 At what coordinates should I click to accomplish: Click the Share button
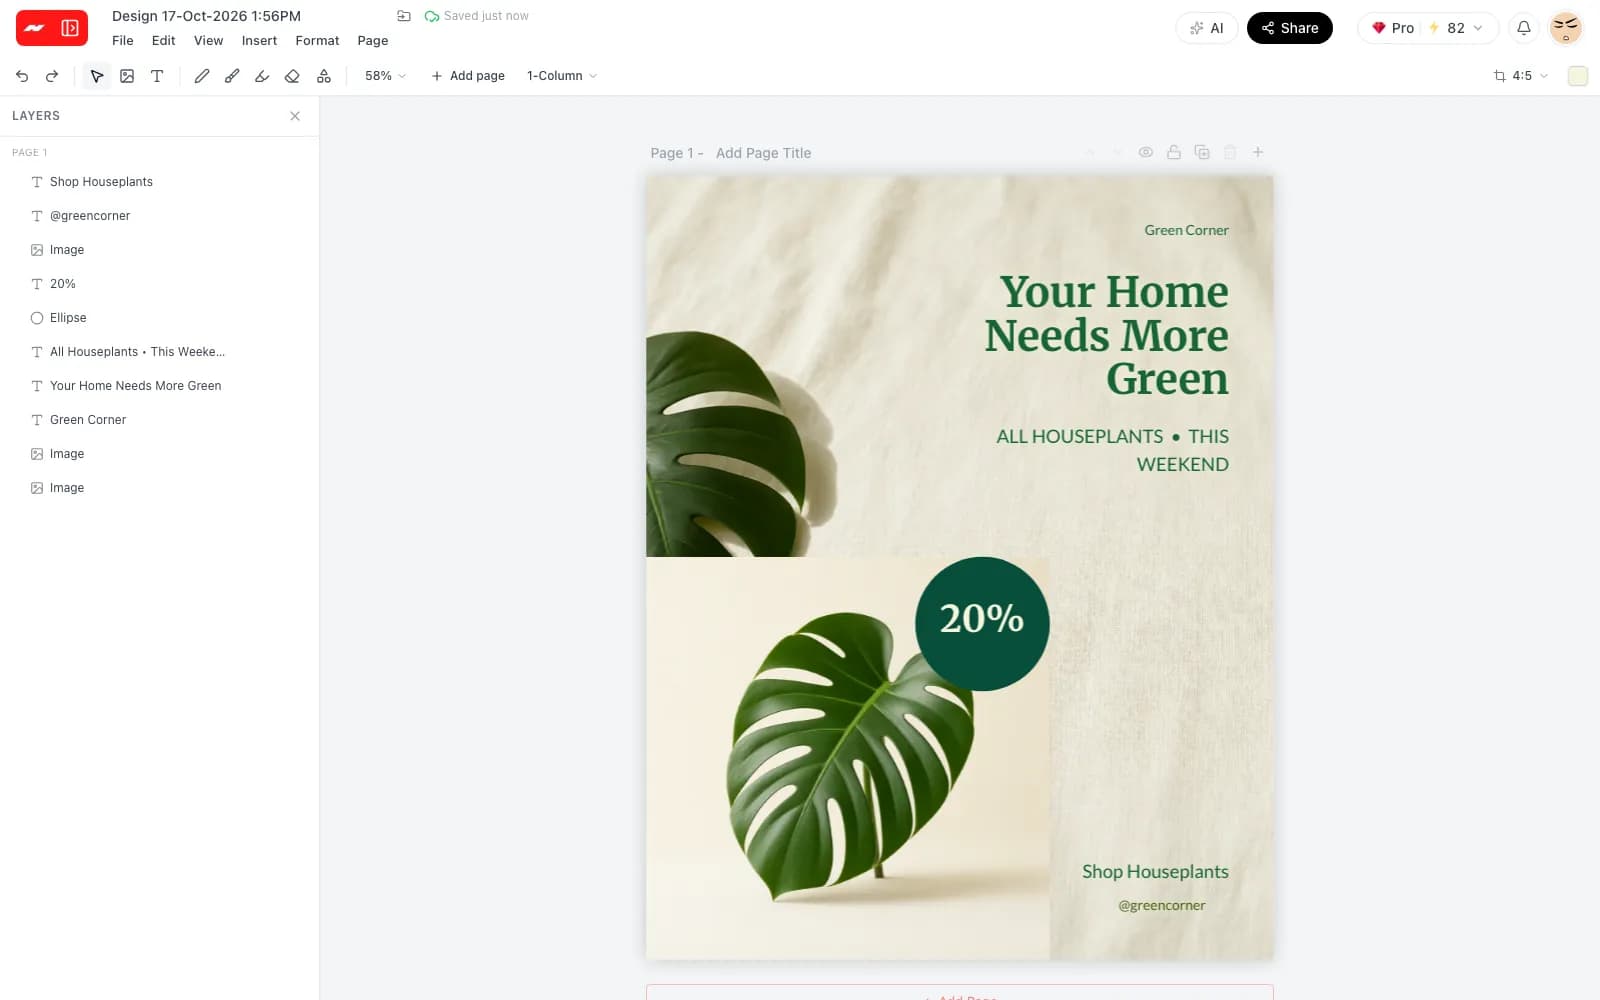pos(1290,28)
